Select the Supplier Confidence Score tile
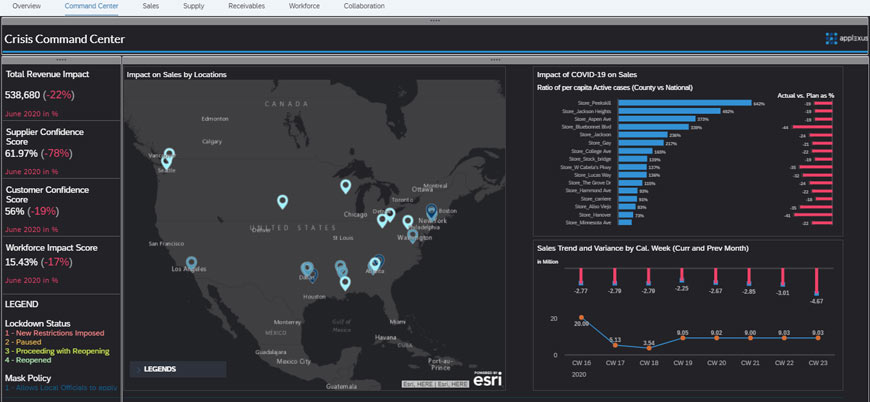This screenshot has height=402, width=870. pos(62,150)
